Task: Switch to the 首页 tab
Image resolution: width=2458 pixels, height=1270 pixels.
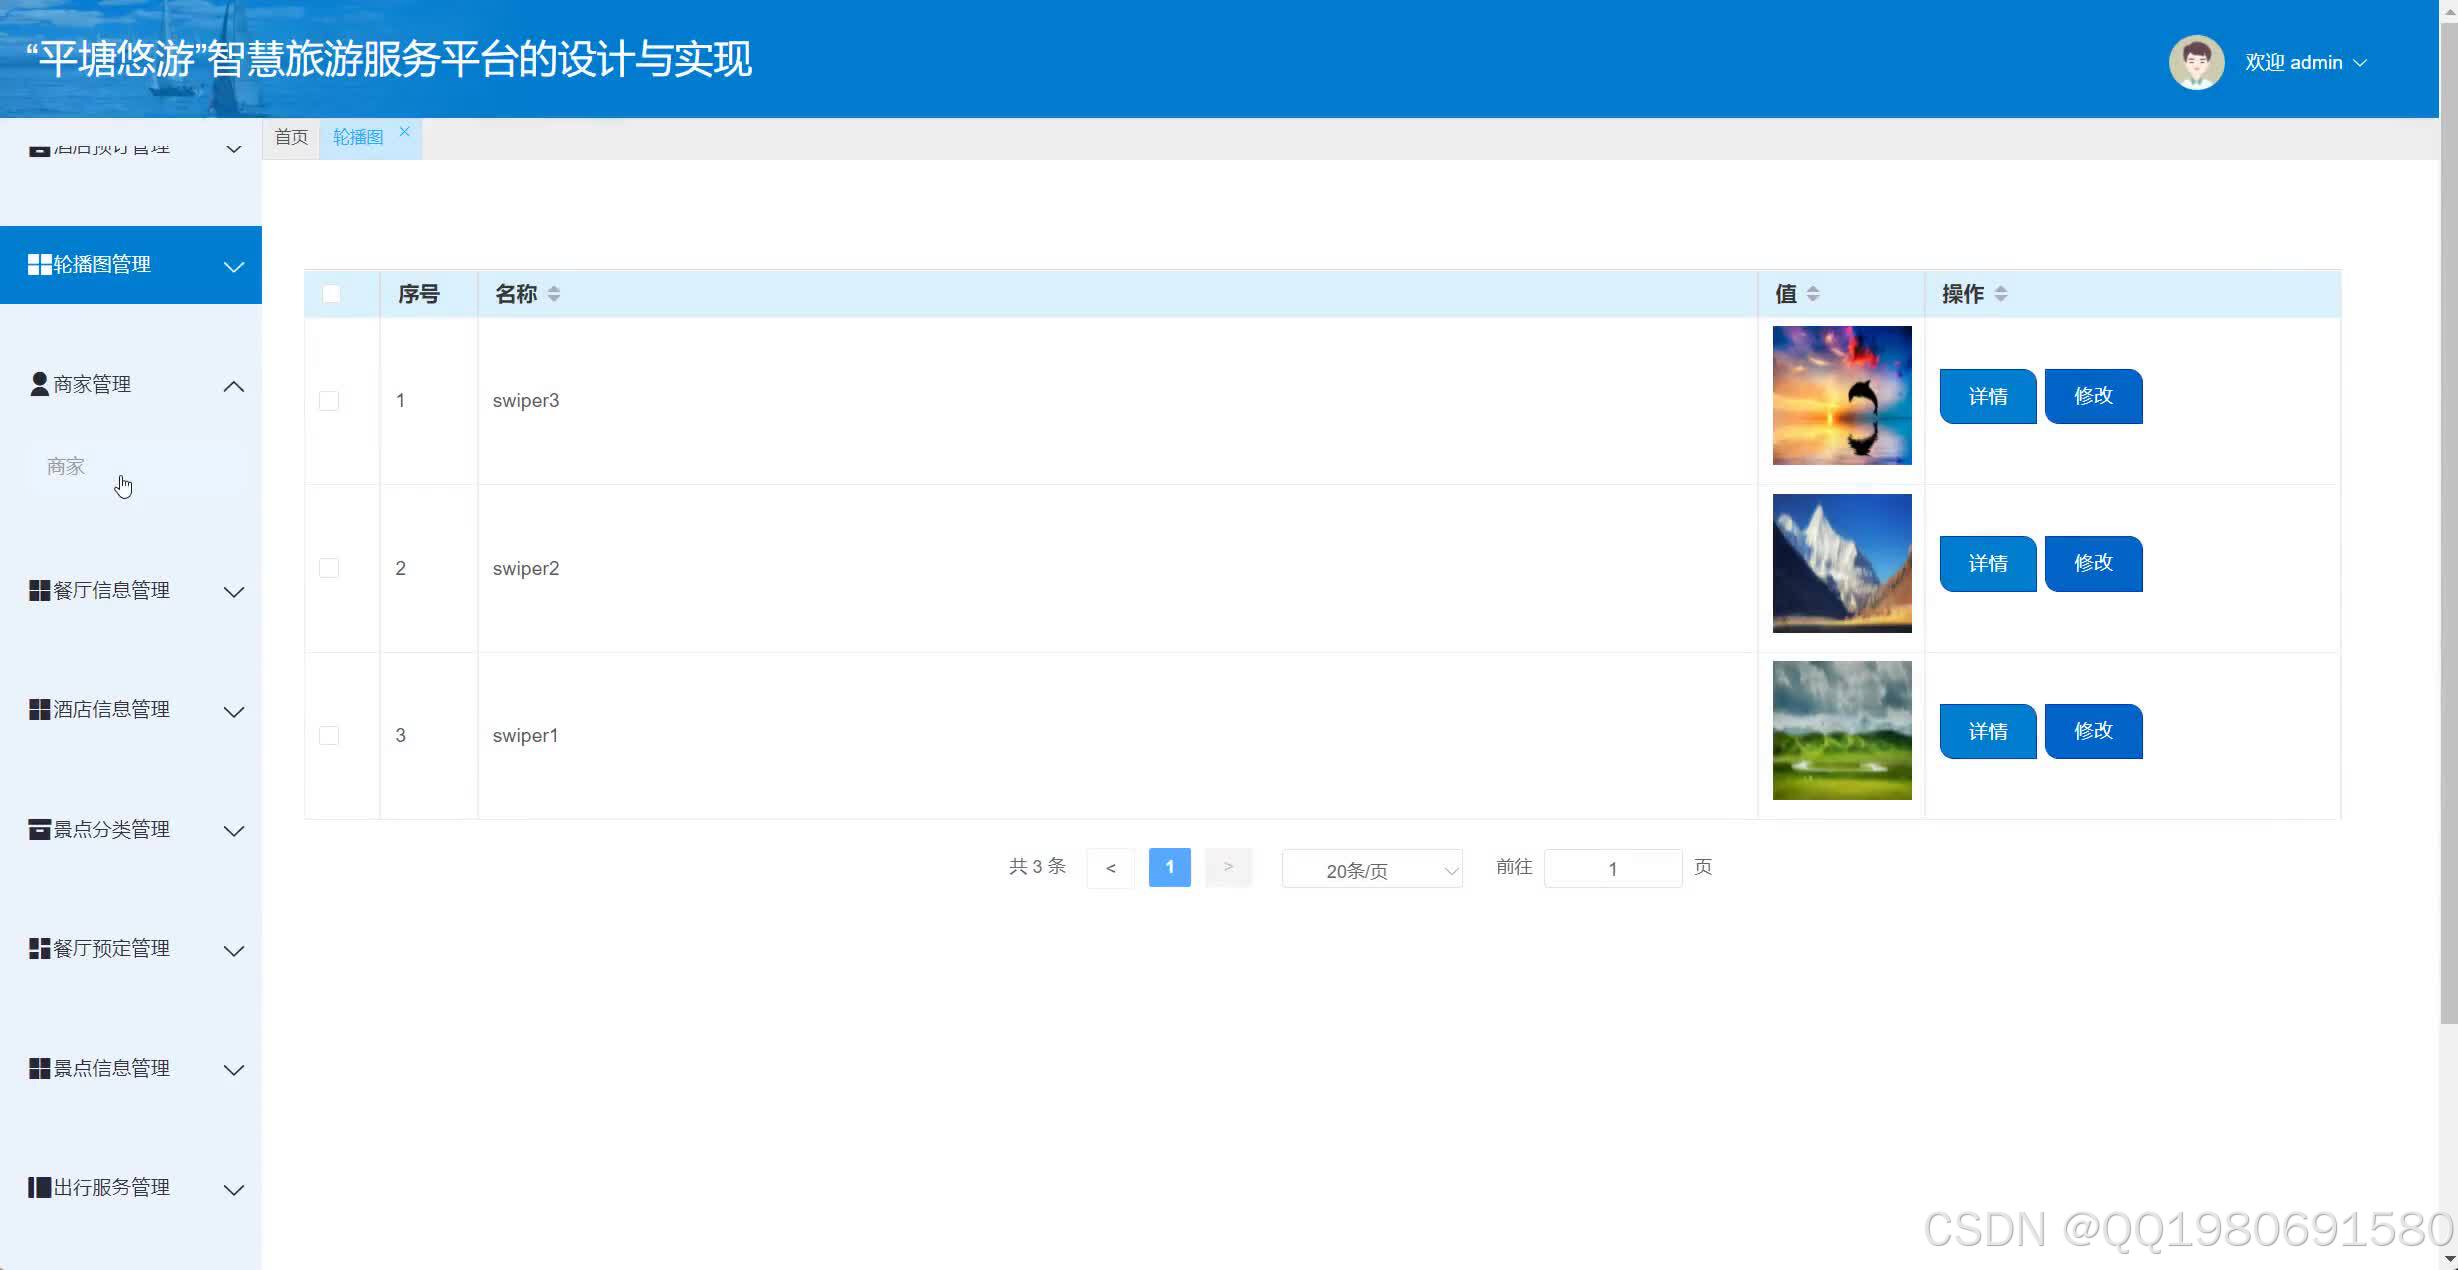Action: coord(291,138)
